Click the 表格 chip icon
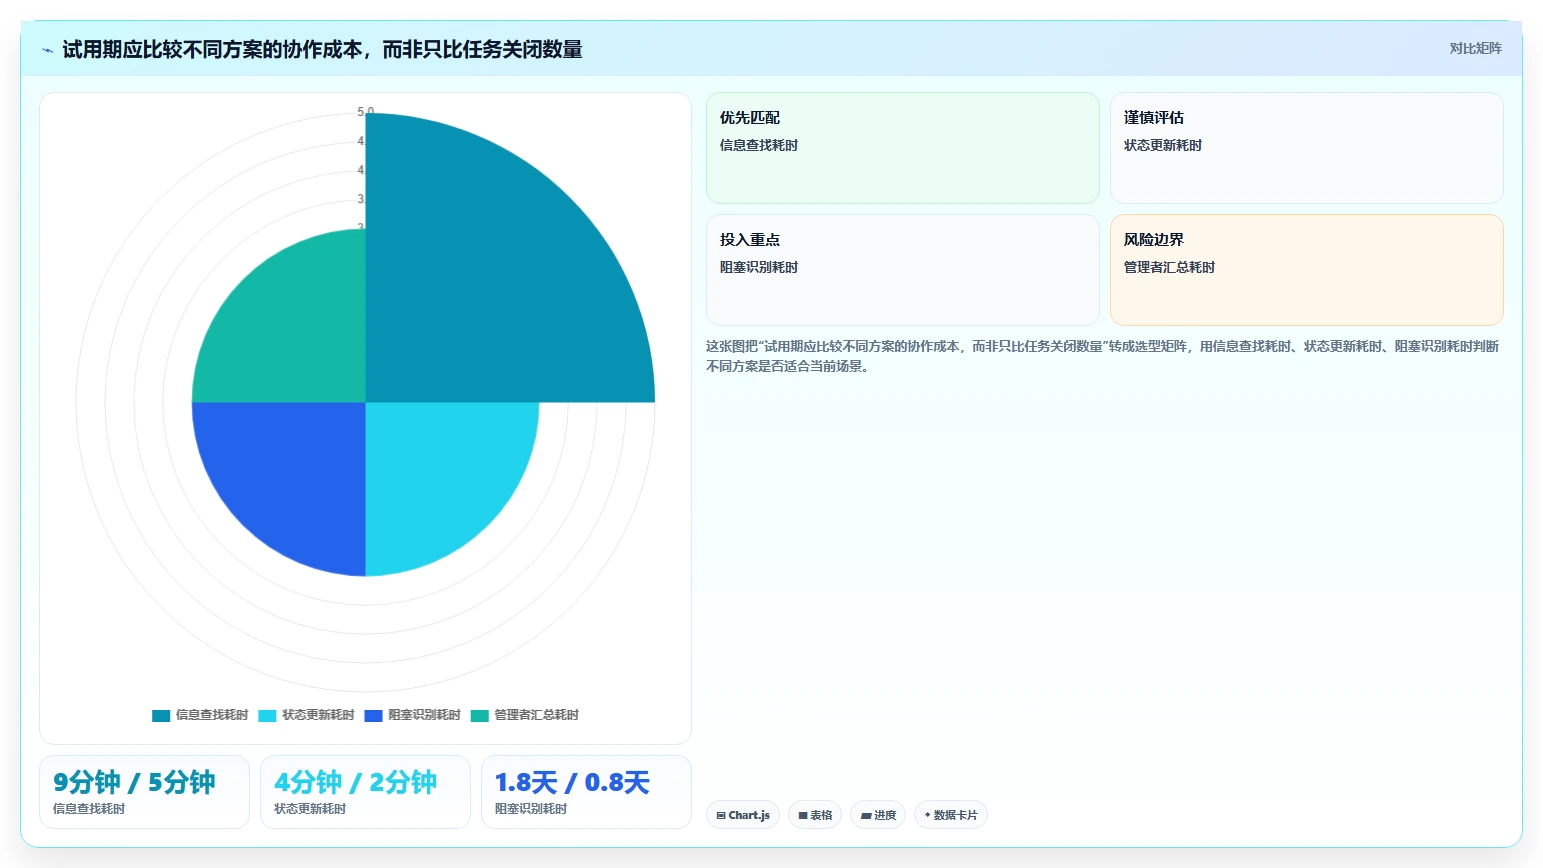Viewport: 1543px width, 868px height. (x=803, y=816)
